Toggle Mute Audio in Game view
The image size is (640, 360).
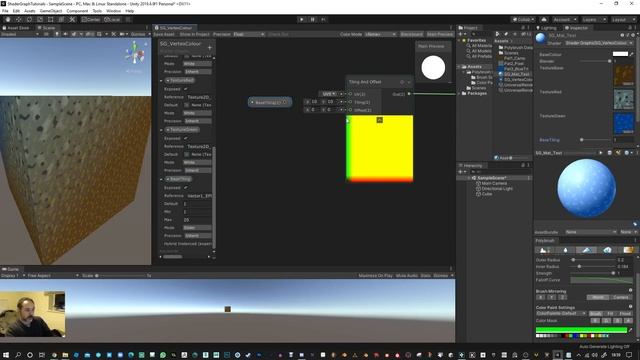407,276
